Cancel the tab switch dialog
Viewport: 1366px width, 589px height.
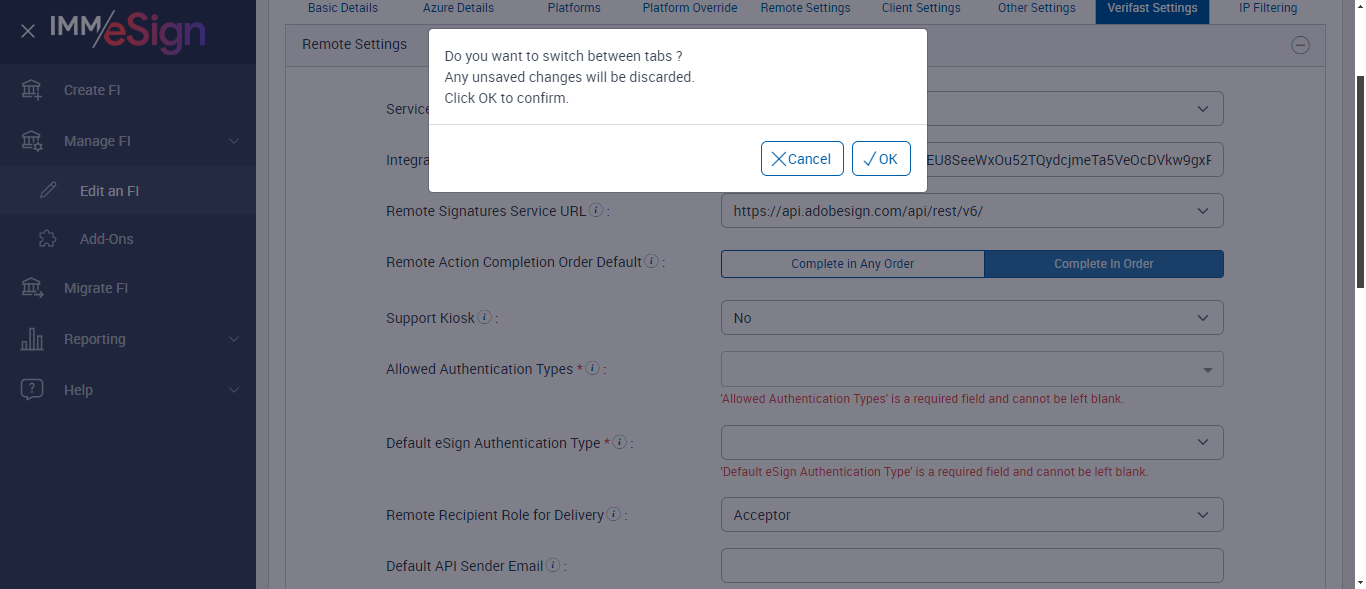[802, 159]
